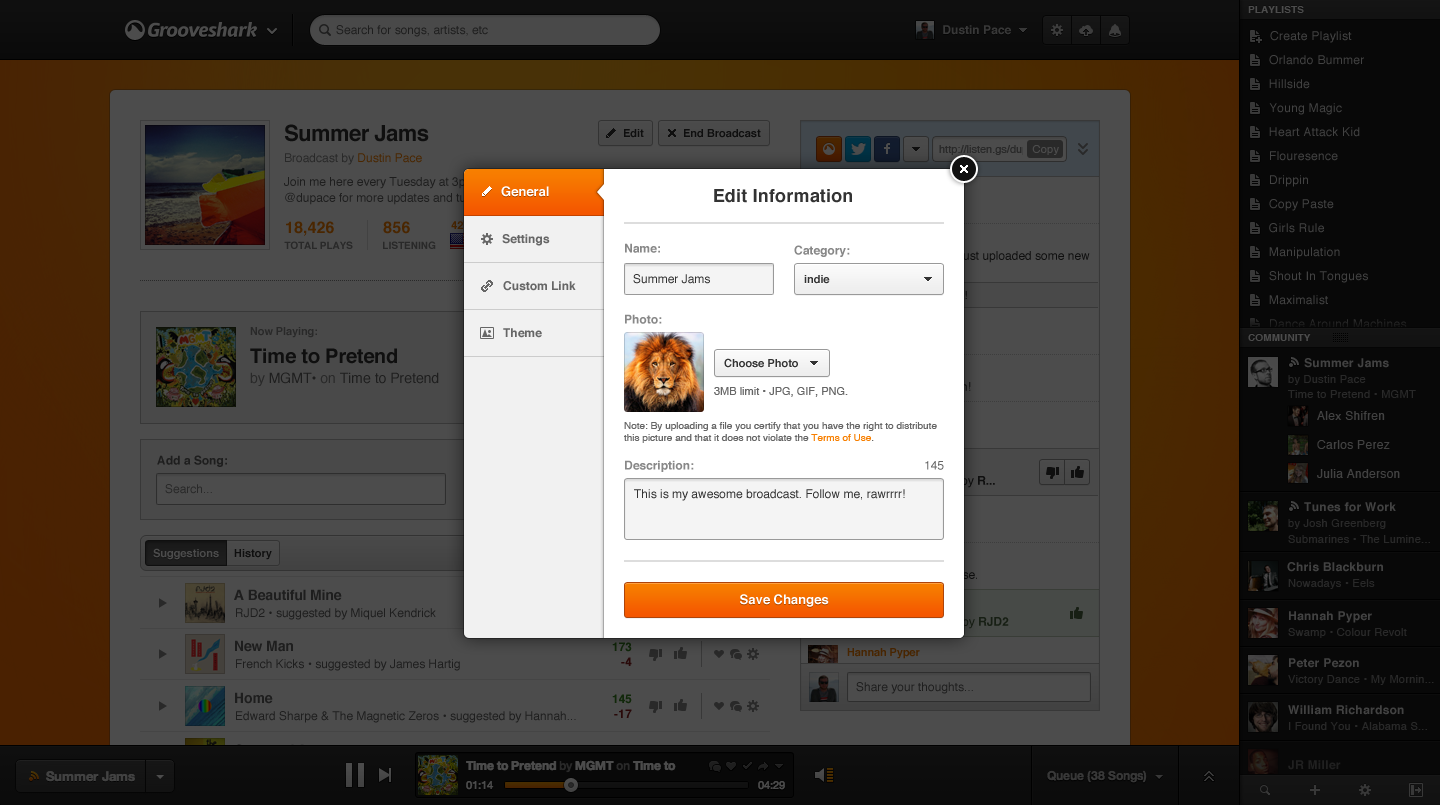Viewport: 1440px width, 805px height.
Task: Pause the currently playing song
Action: tap(354, 775)
